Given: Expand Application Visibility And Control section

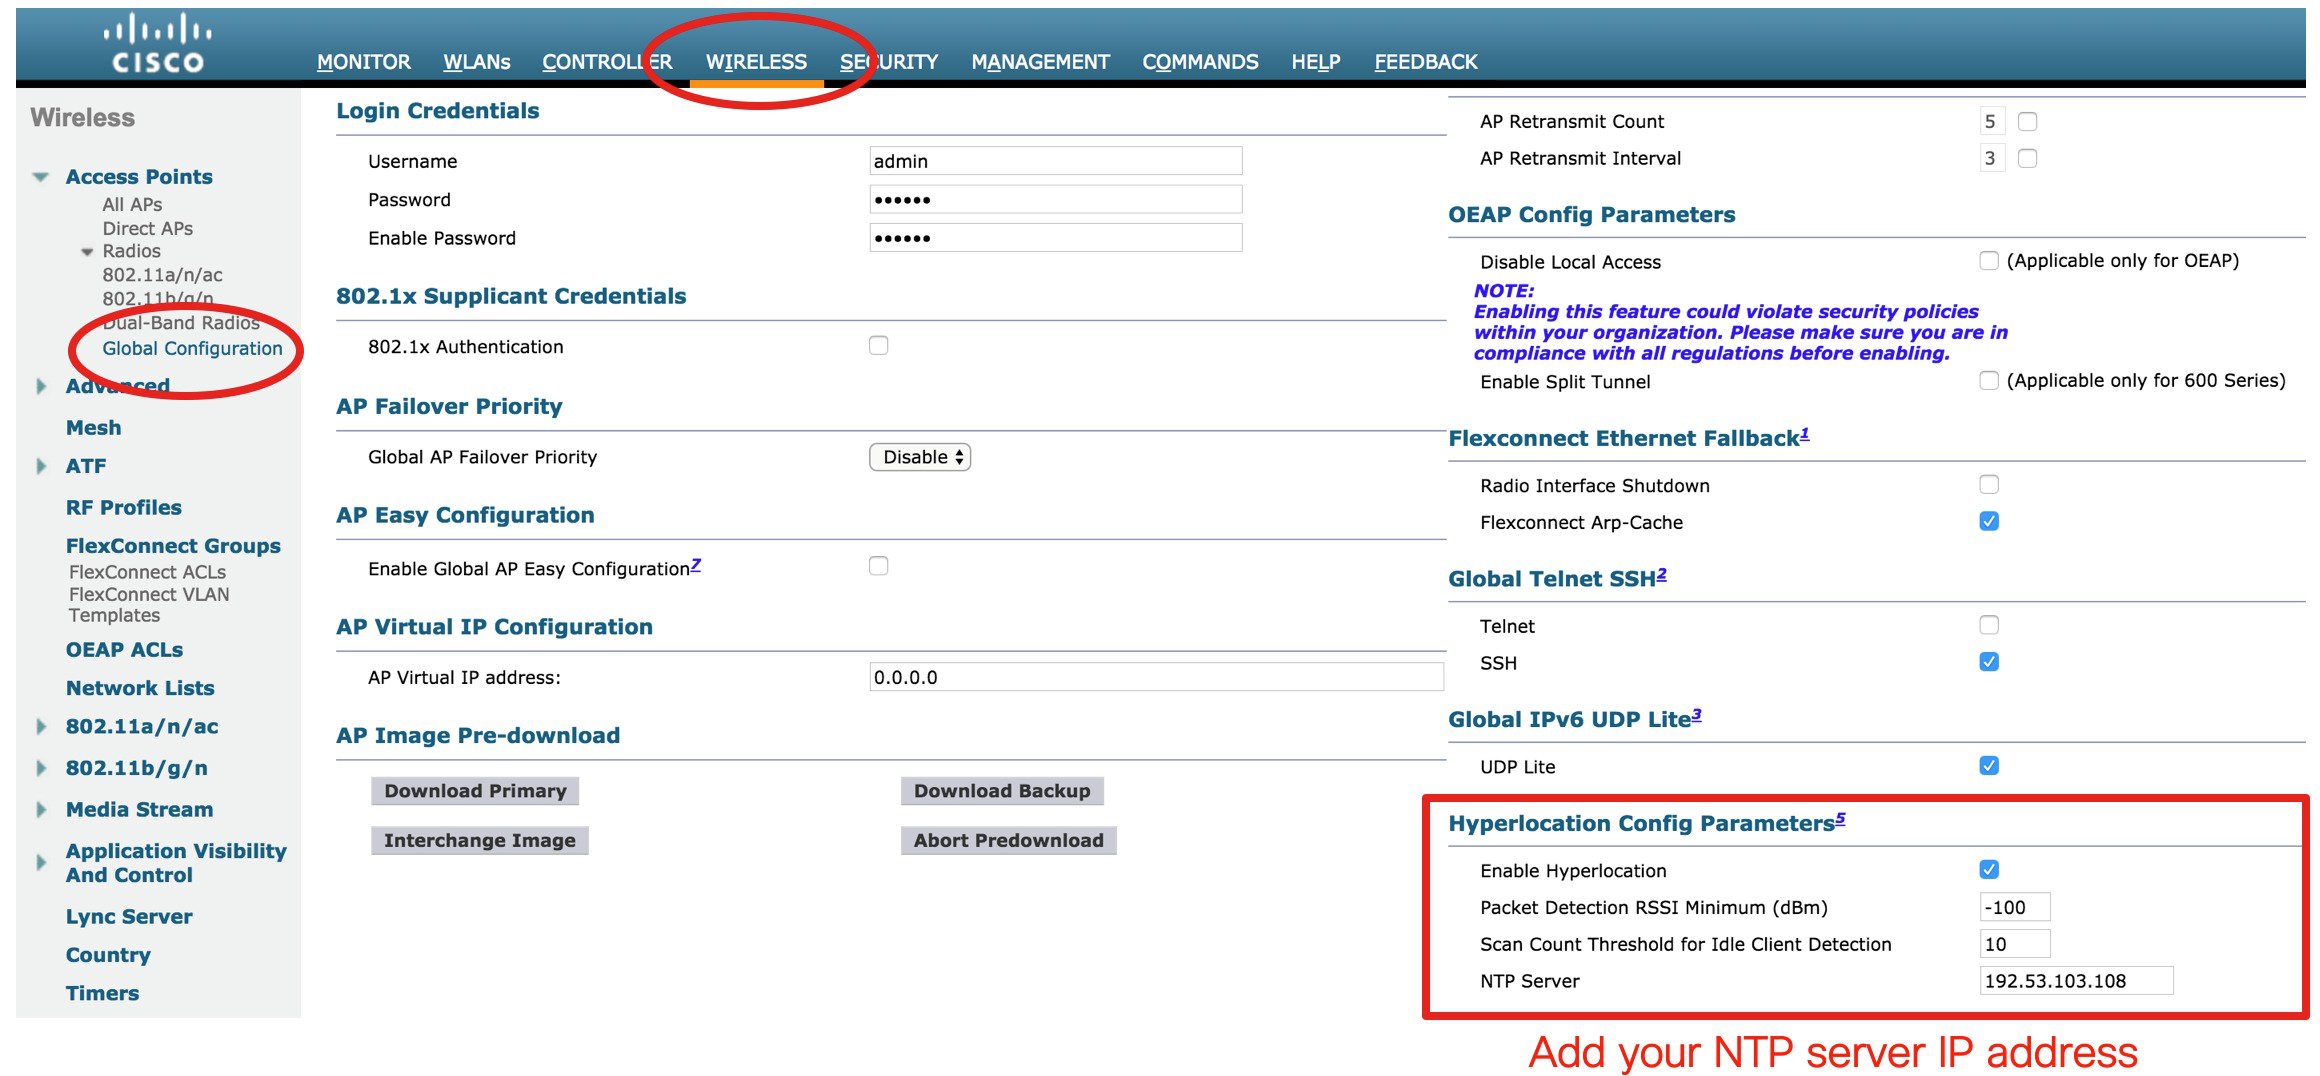Looking at the screenshot, I should click(x=41, y=862).
